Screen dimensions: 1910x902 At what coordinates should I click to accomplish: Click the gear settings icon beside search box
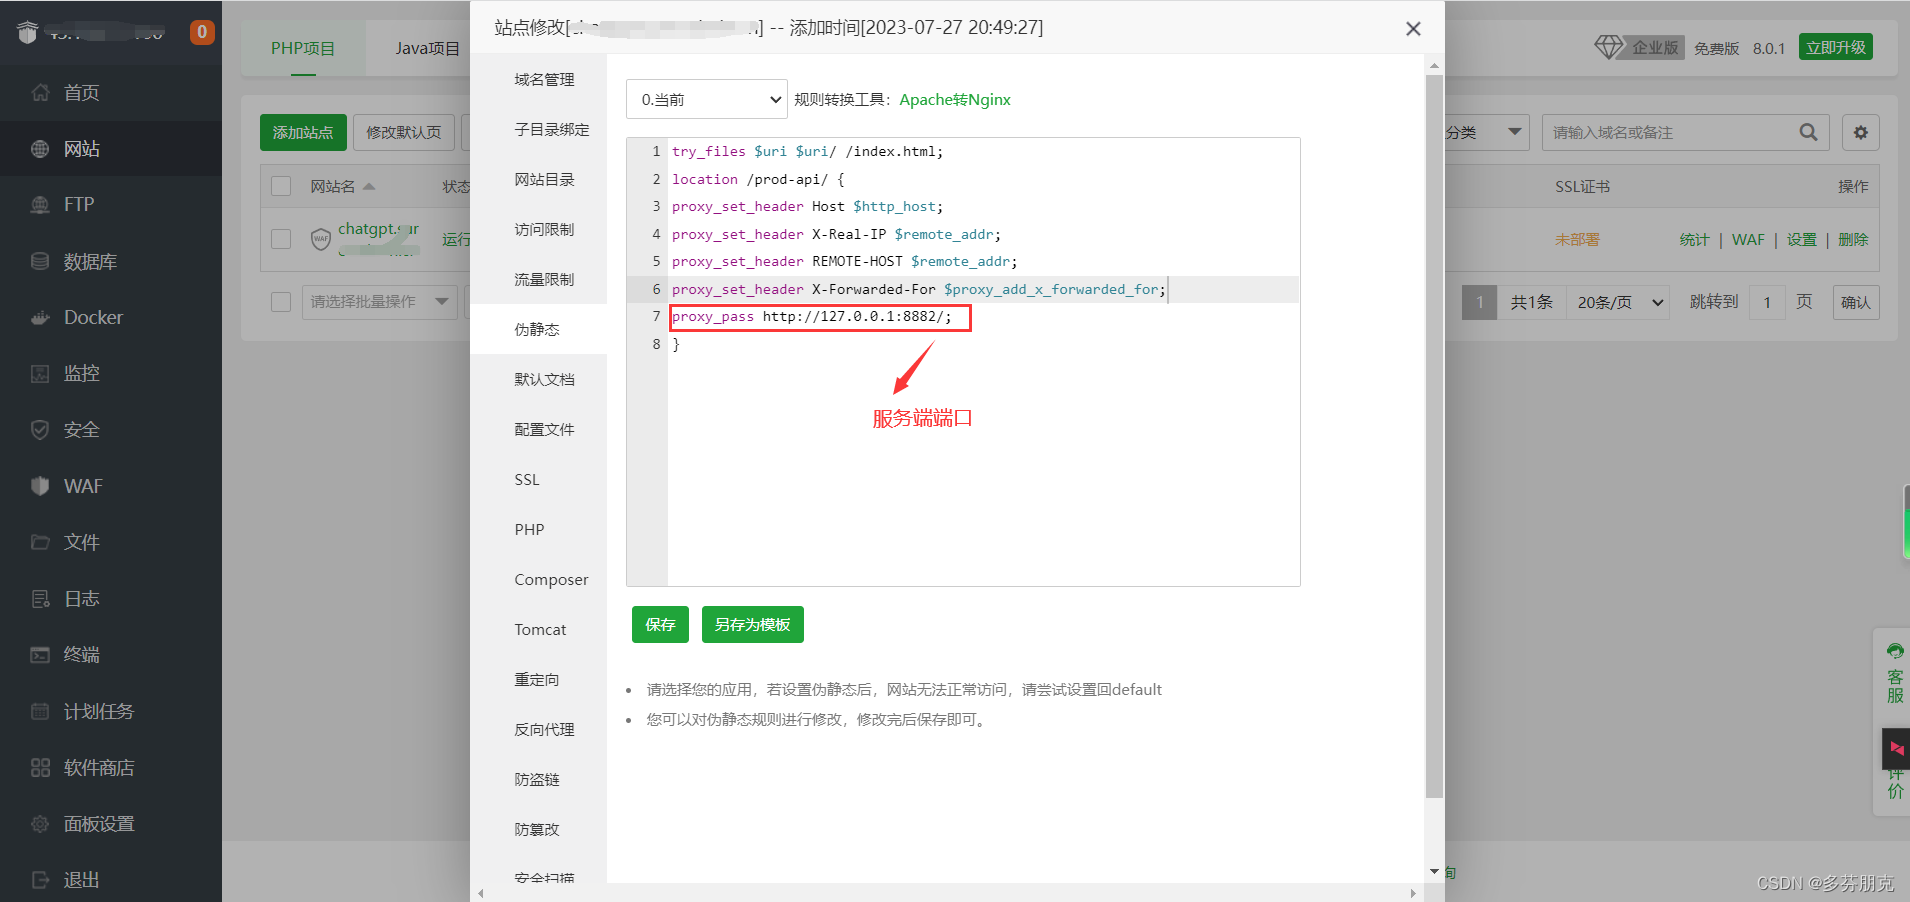click(1861, 132)
